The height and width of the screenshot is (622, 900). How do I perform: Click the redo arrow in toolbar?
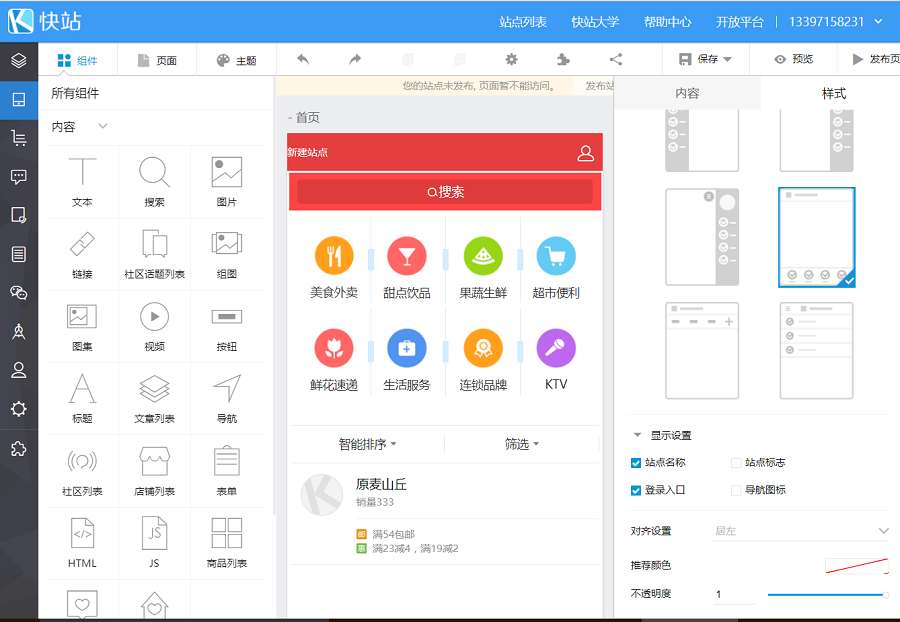[x=355, y=59]
